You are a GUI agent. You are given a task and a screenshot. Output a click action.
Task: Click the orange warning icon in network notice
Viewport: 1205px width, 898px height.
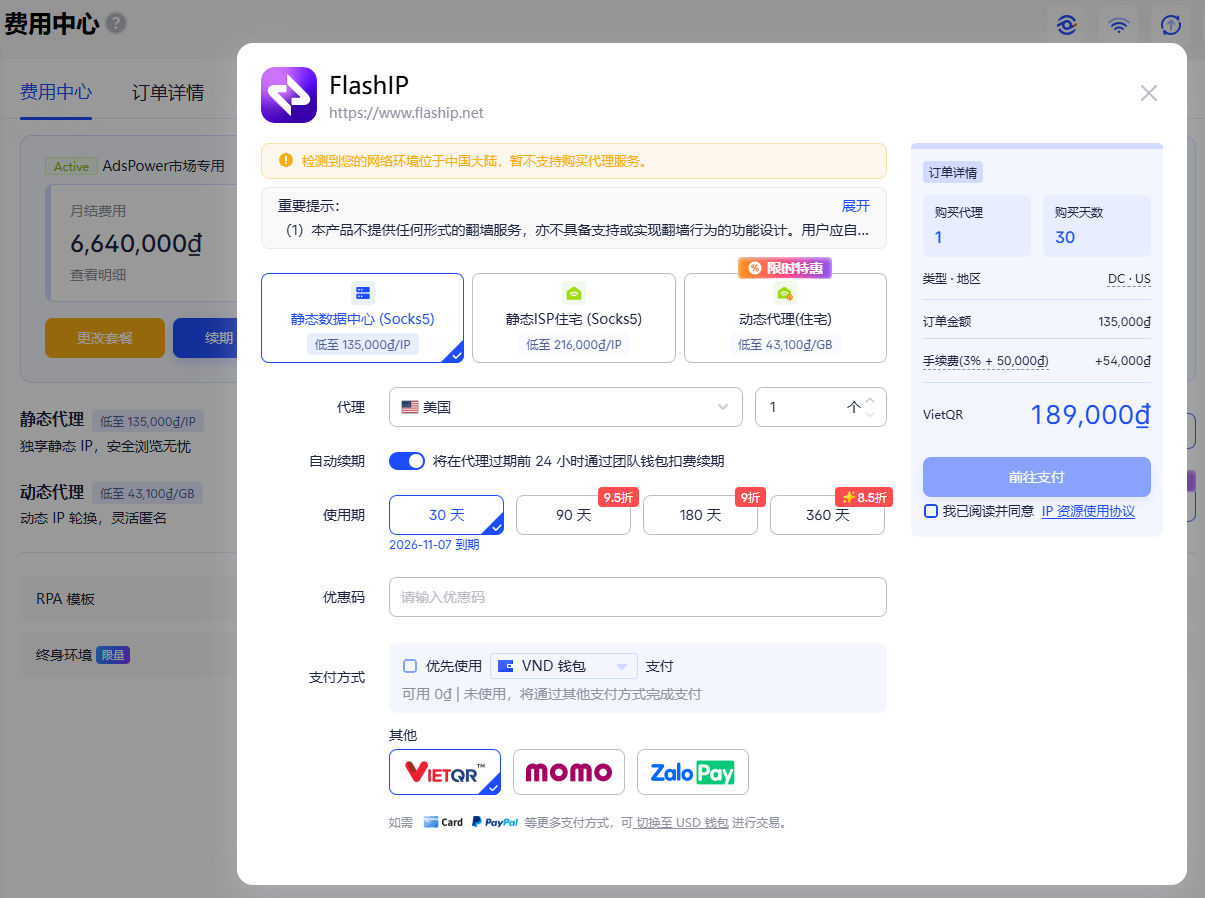pos(286,160)
